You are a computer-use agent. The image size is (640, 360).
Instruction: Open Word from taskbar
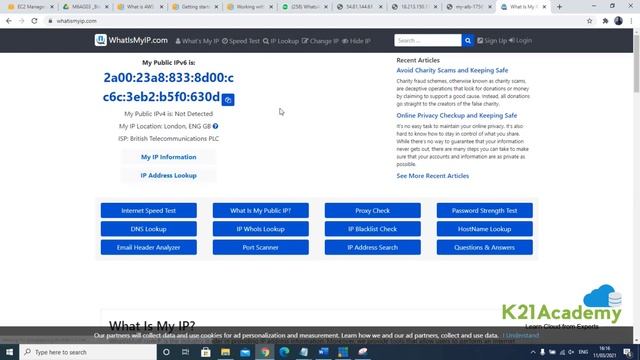324,352
